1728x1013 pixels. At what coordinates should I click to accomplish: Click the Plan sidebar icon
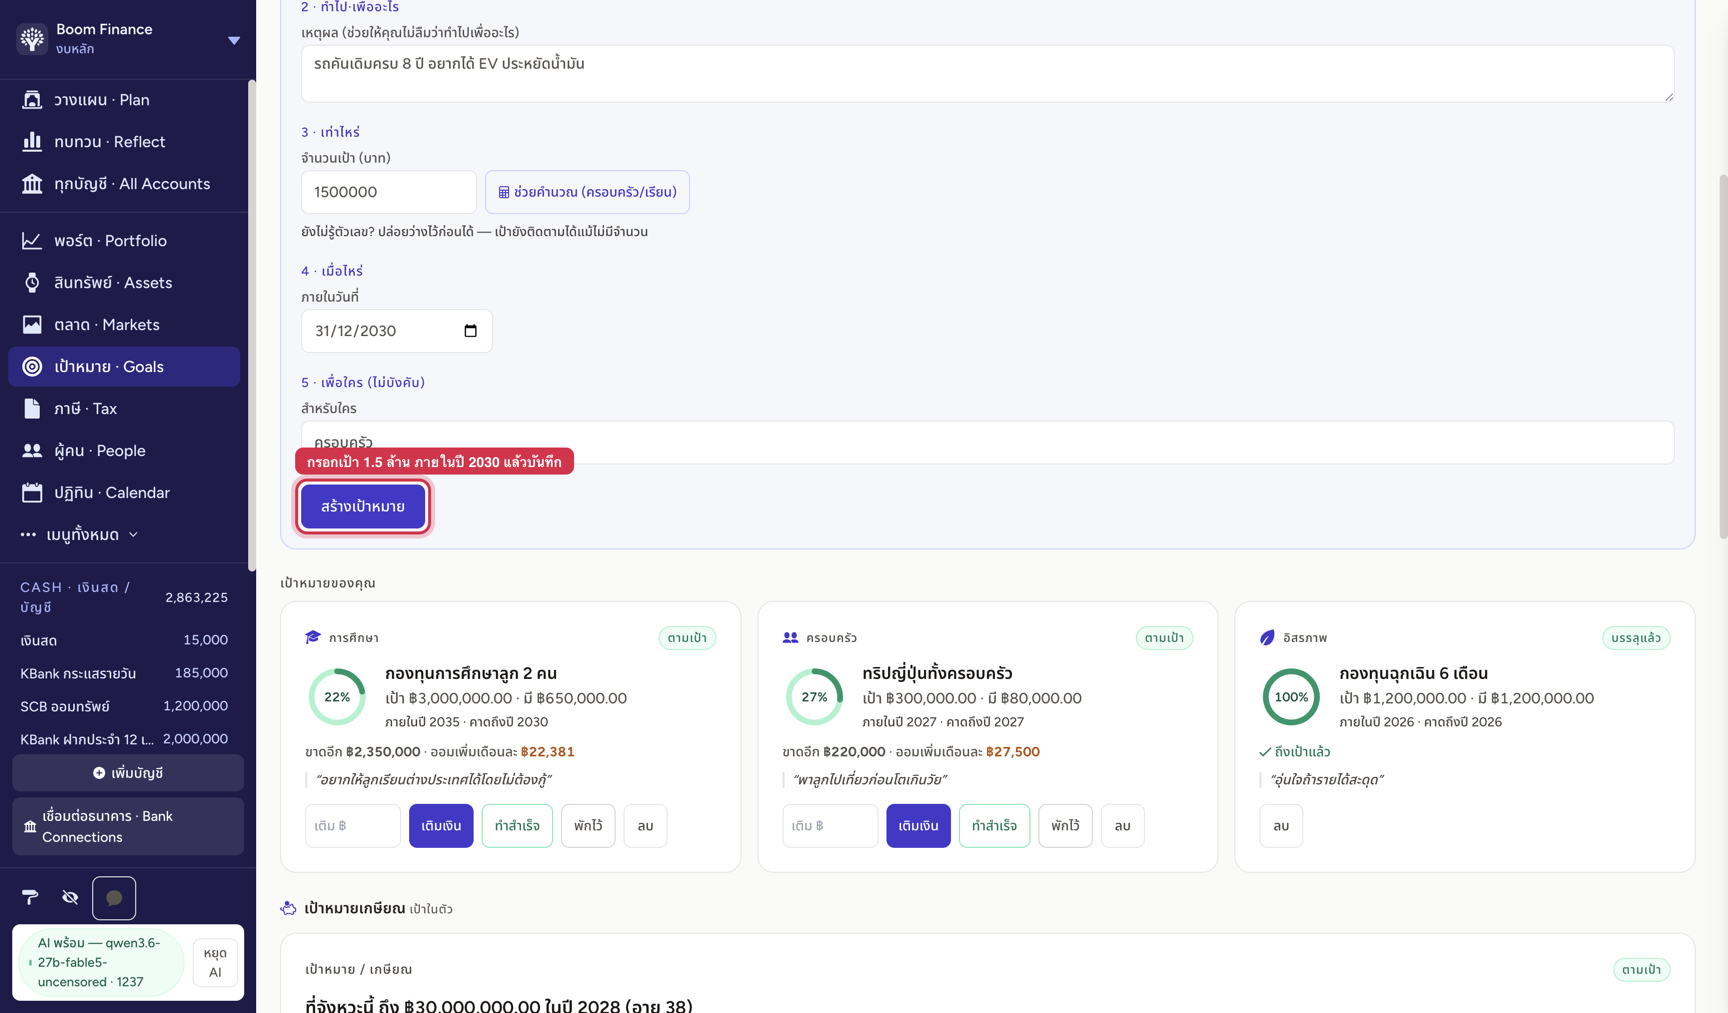[32, 100]
